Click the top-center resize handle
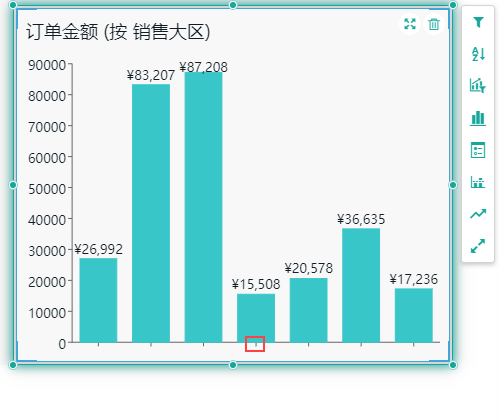Image resolution: width=499 pixels, height=420 pixels. point(233,5)
